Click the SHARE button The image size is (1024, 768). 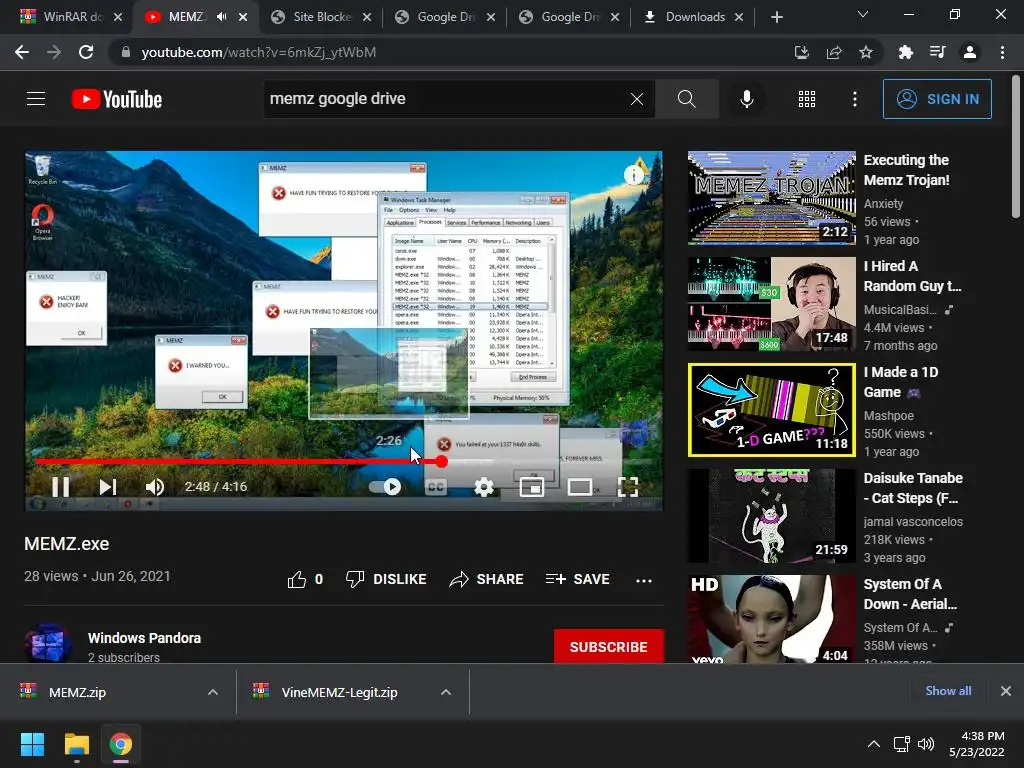[x=487, y=579]
